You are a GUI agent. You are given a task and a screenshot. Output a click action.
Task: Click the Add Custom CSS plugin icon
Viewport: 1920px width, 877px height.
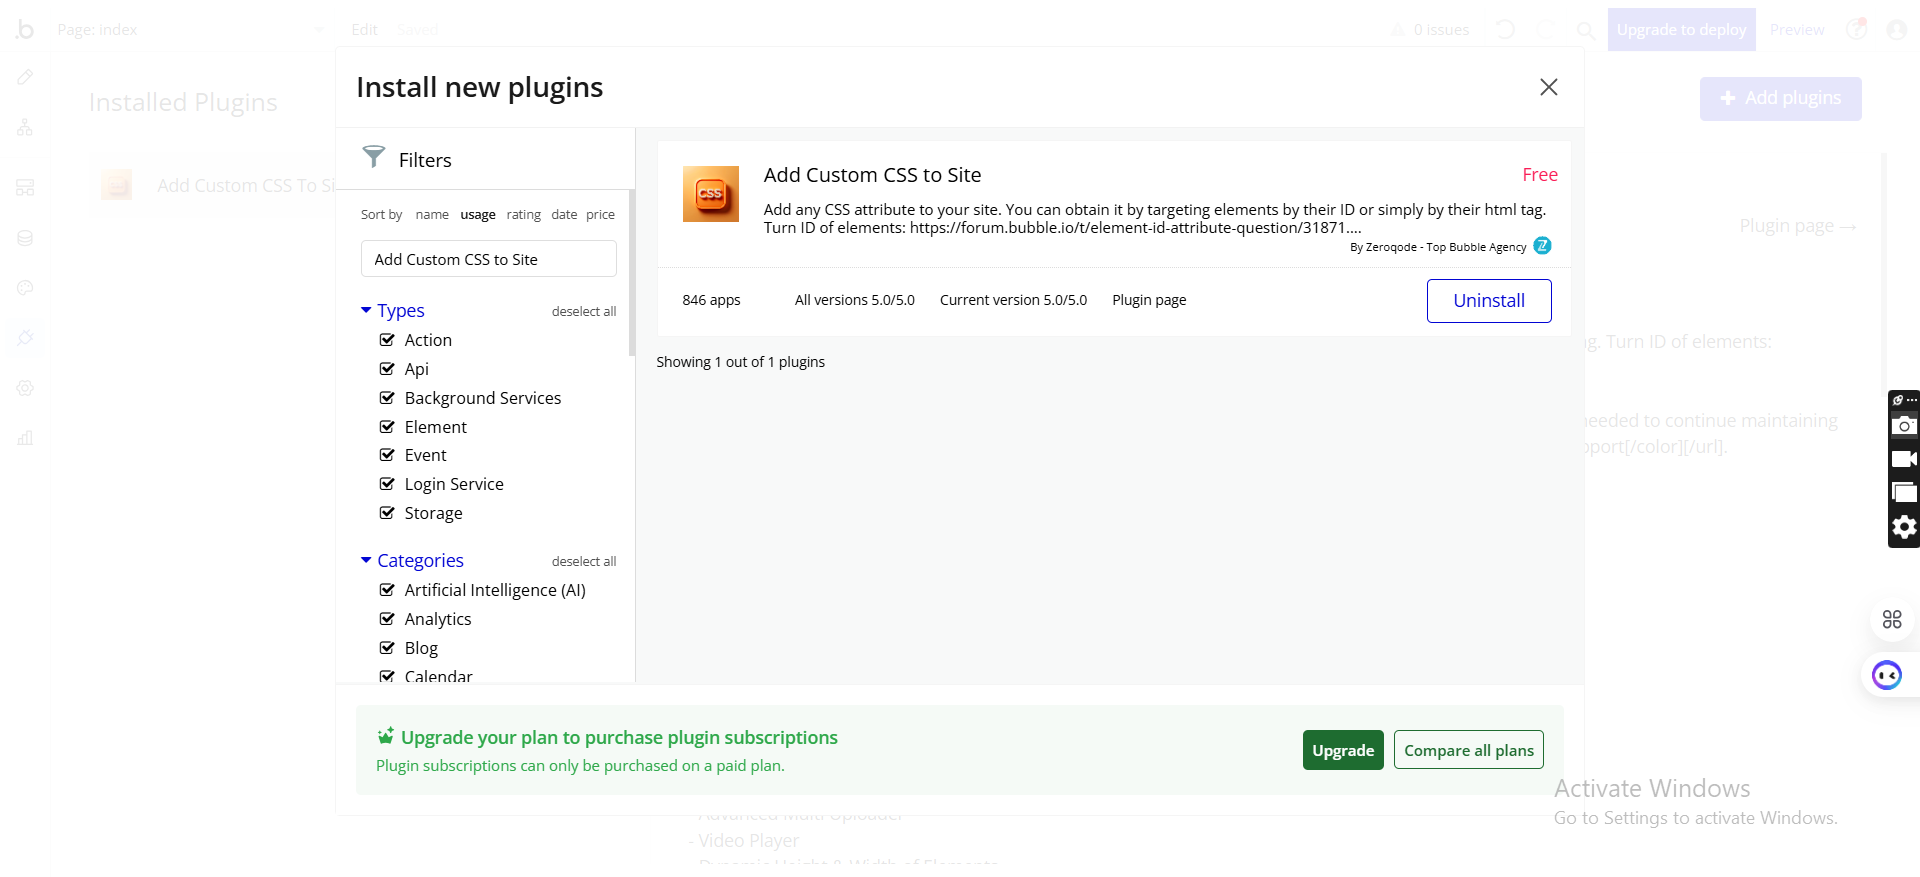tap(710, 193)
